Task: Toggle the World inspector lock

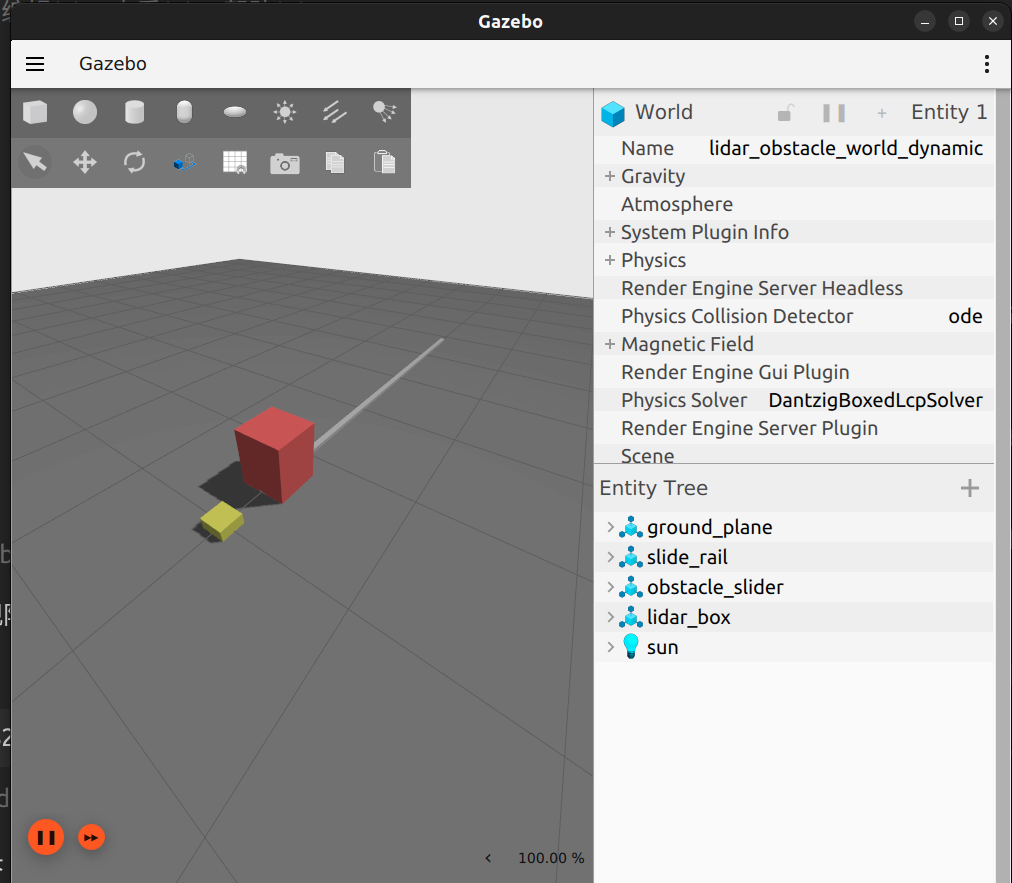Action: click(x=785, y=113)
